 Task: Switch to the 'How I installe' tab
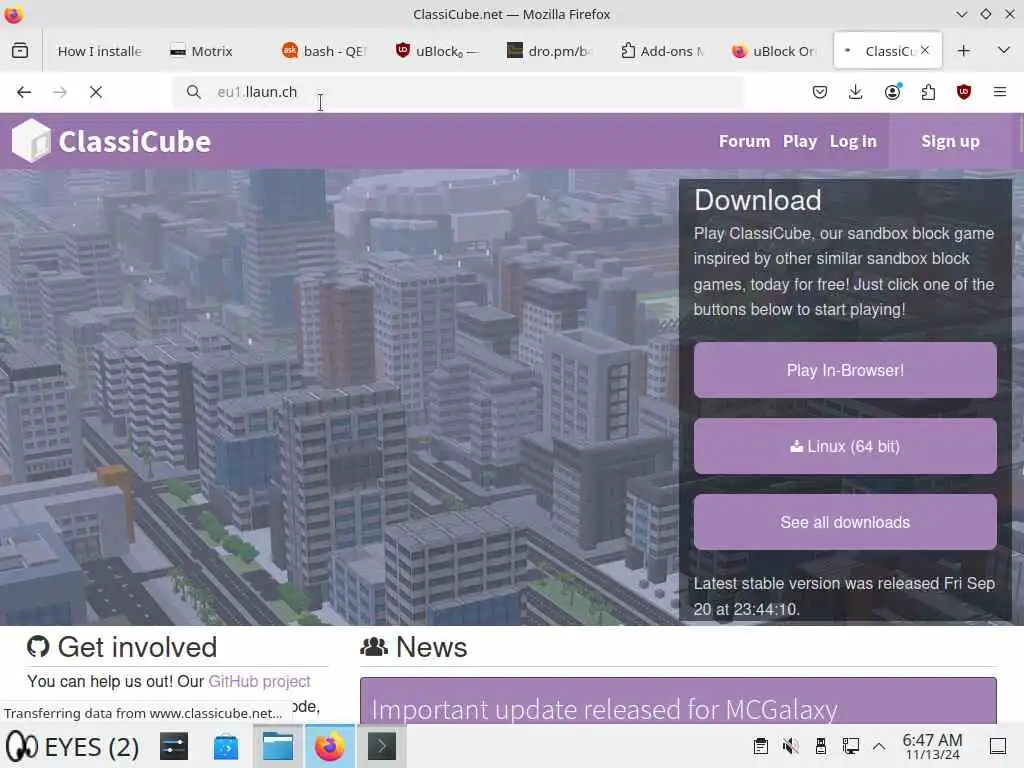coord(99,51)
